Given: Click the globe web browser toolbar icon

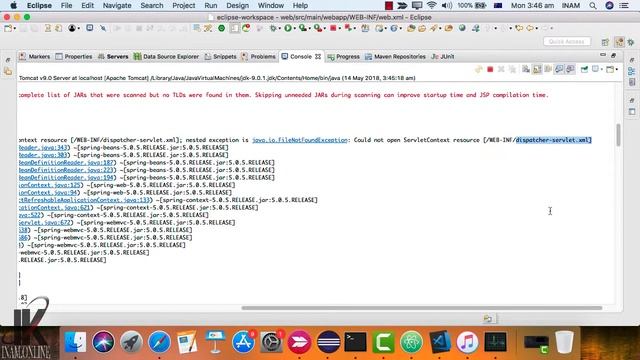Looking at the screenshot, I should pyautogui.click(x=462, y=28).
